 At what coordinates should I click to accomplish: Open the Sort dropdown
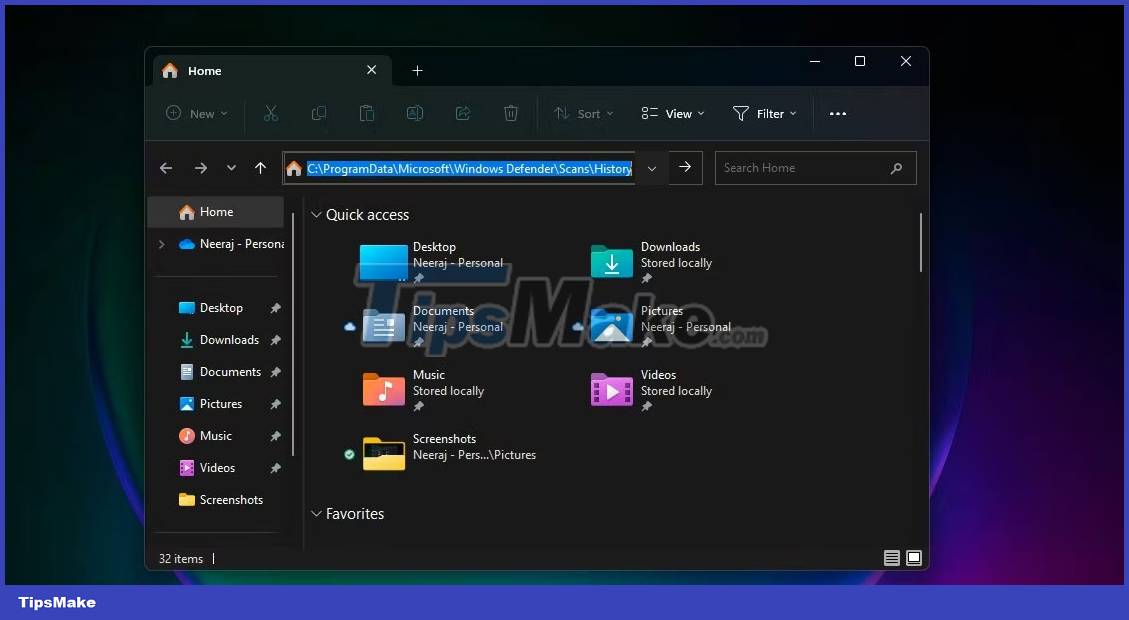point(583,113)
